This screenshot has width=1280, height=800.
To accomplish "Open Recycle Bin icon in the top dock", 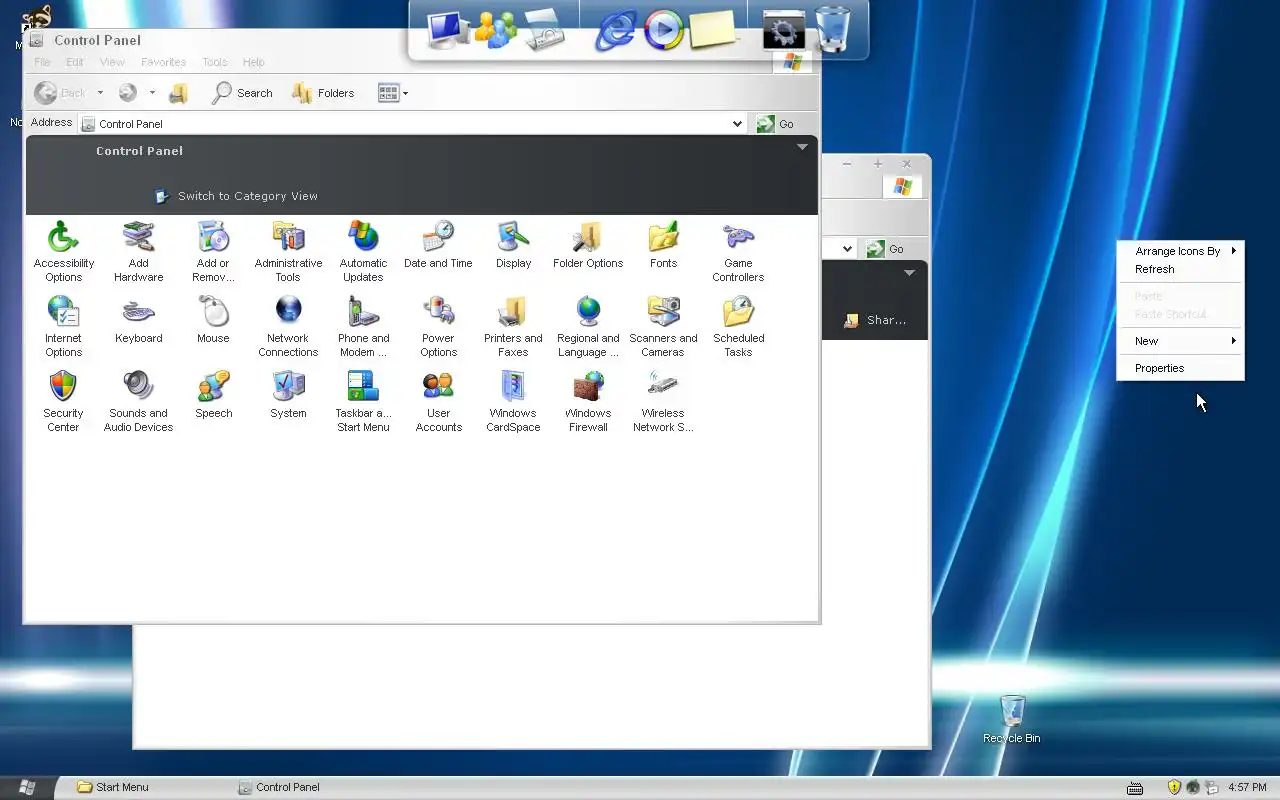I will point(833,28).
